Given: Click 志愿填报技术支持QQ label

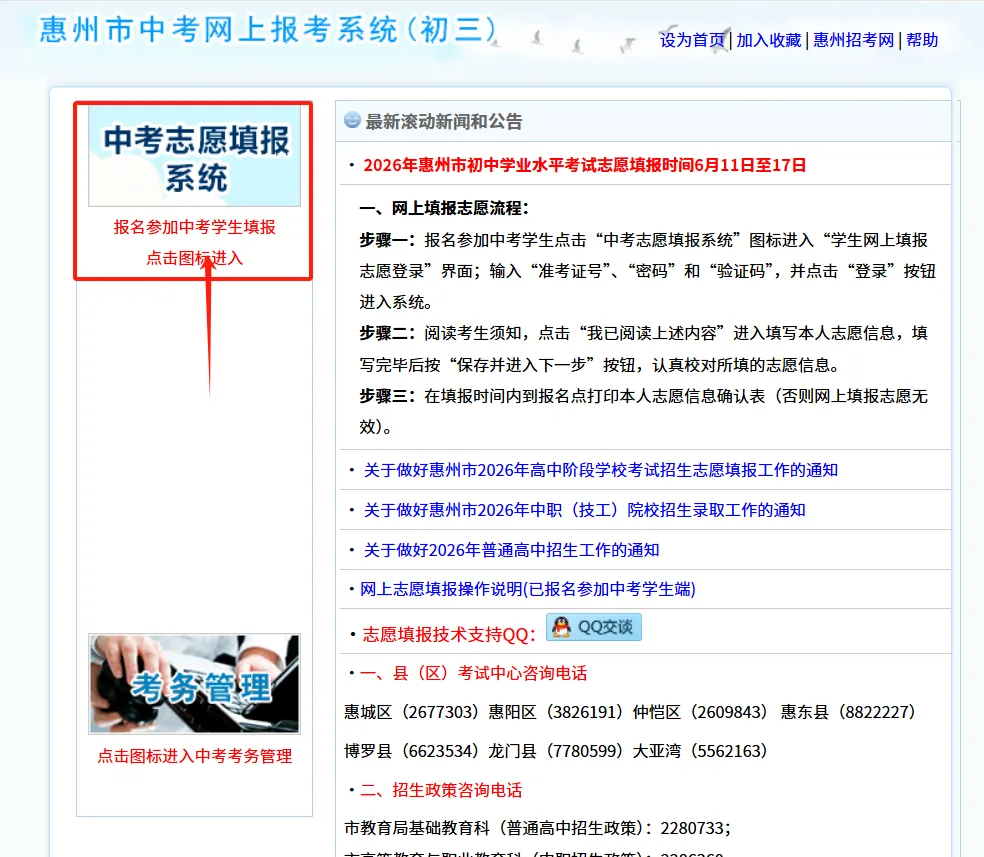Looking at the screenshot, I should pos(449,634).
